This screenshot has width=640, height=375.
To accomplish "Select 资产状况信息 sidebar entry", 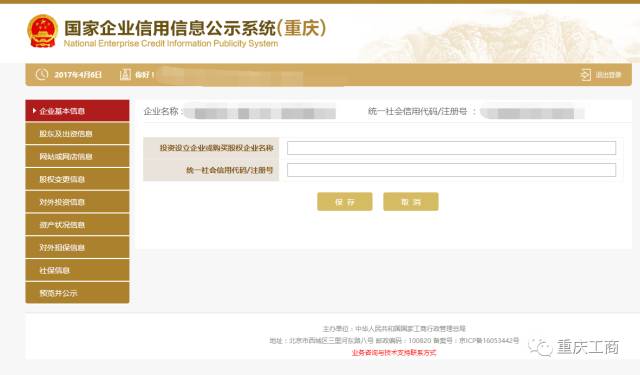I will pyautogui.click(x=77, y=225).
